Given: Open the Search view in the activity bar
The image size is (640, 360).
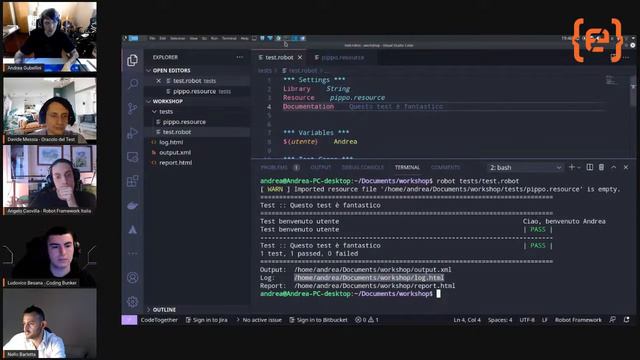Looking at the screenshot, I should [133, 84].
